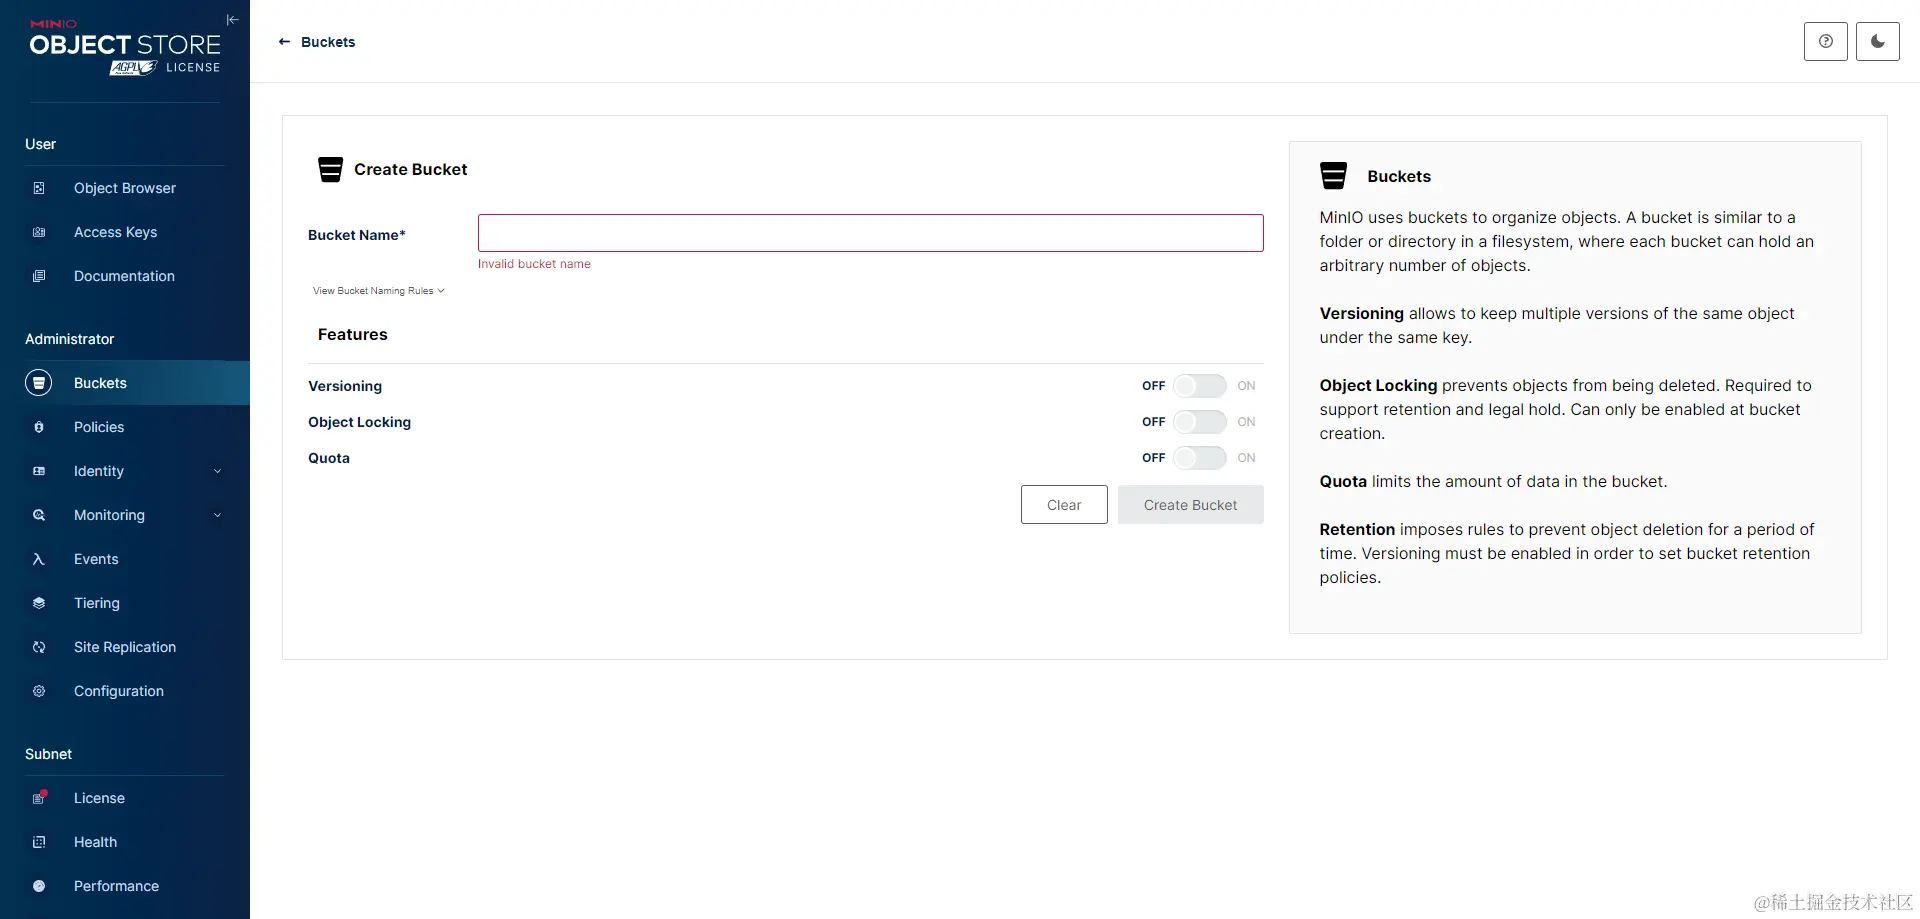Click the License icon with red dot

(39, 798)
